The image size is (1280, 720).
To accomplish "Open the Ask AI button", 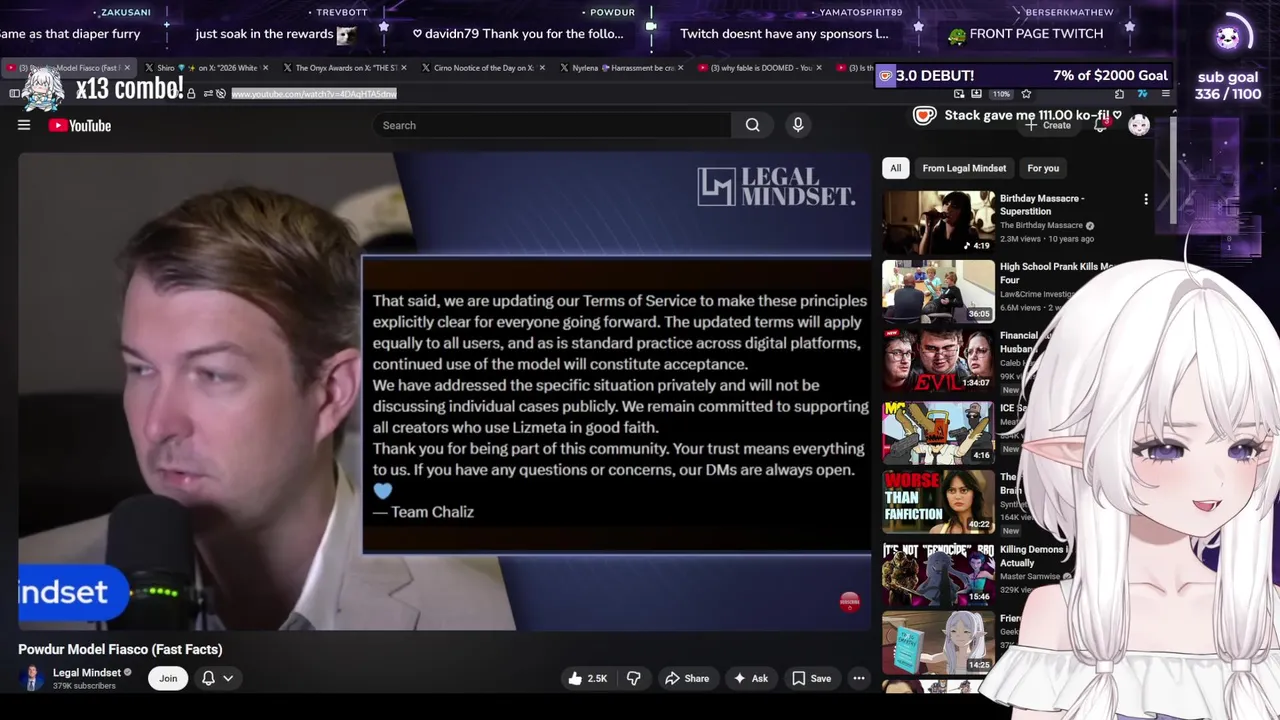I will click(x=750, y=678).
